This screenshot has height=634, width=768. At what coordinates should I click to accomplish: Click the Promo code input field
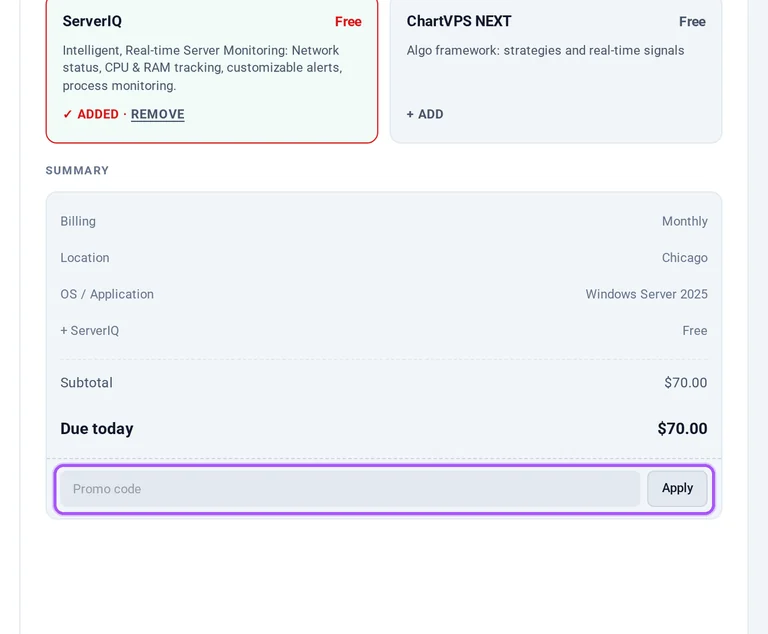(350, 489)
